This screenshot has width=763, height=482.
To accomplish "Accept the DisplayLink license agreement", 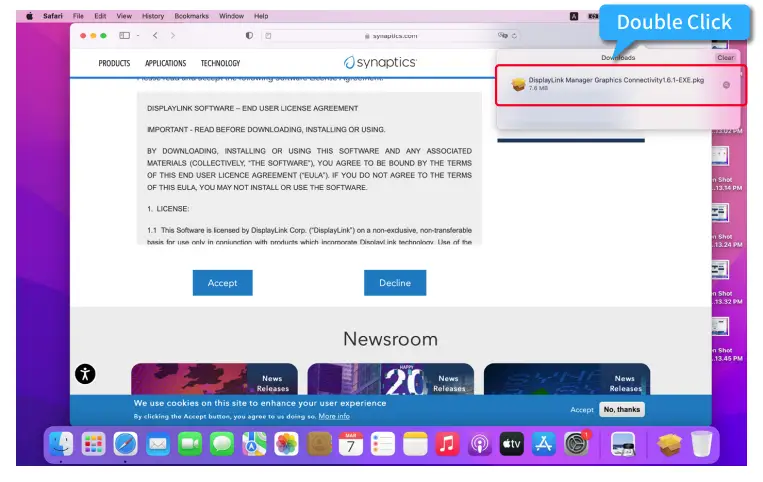I will tap(222, 283).
